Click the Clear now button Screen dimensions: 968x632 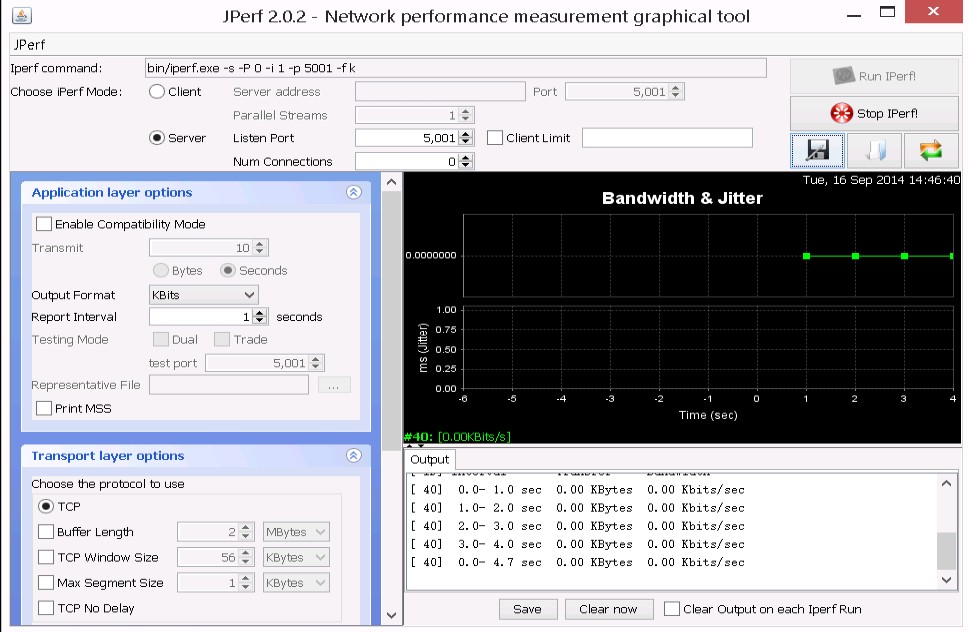pyautogui.click(x=608, y=609)
